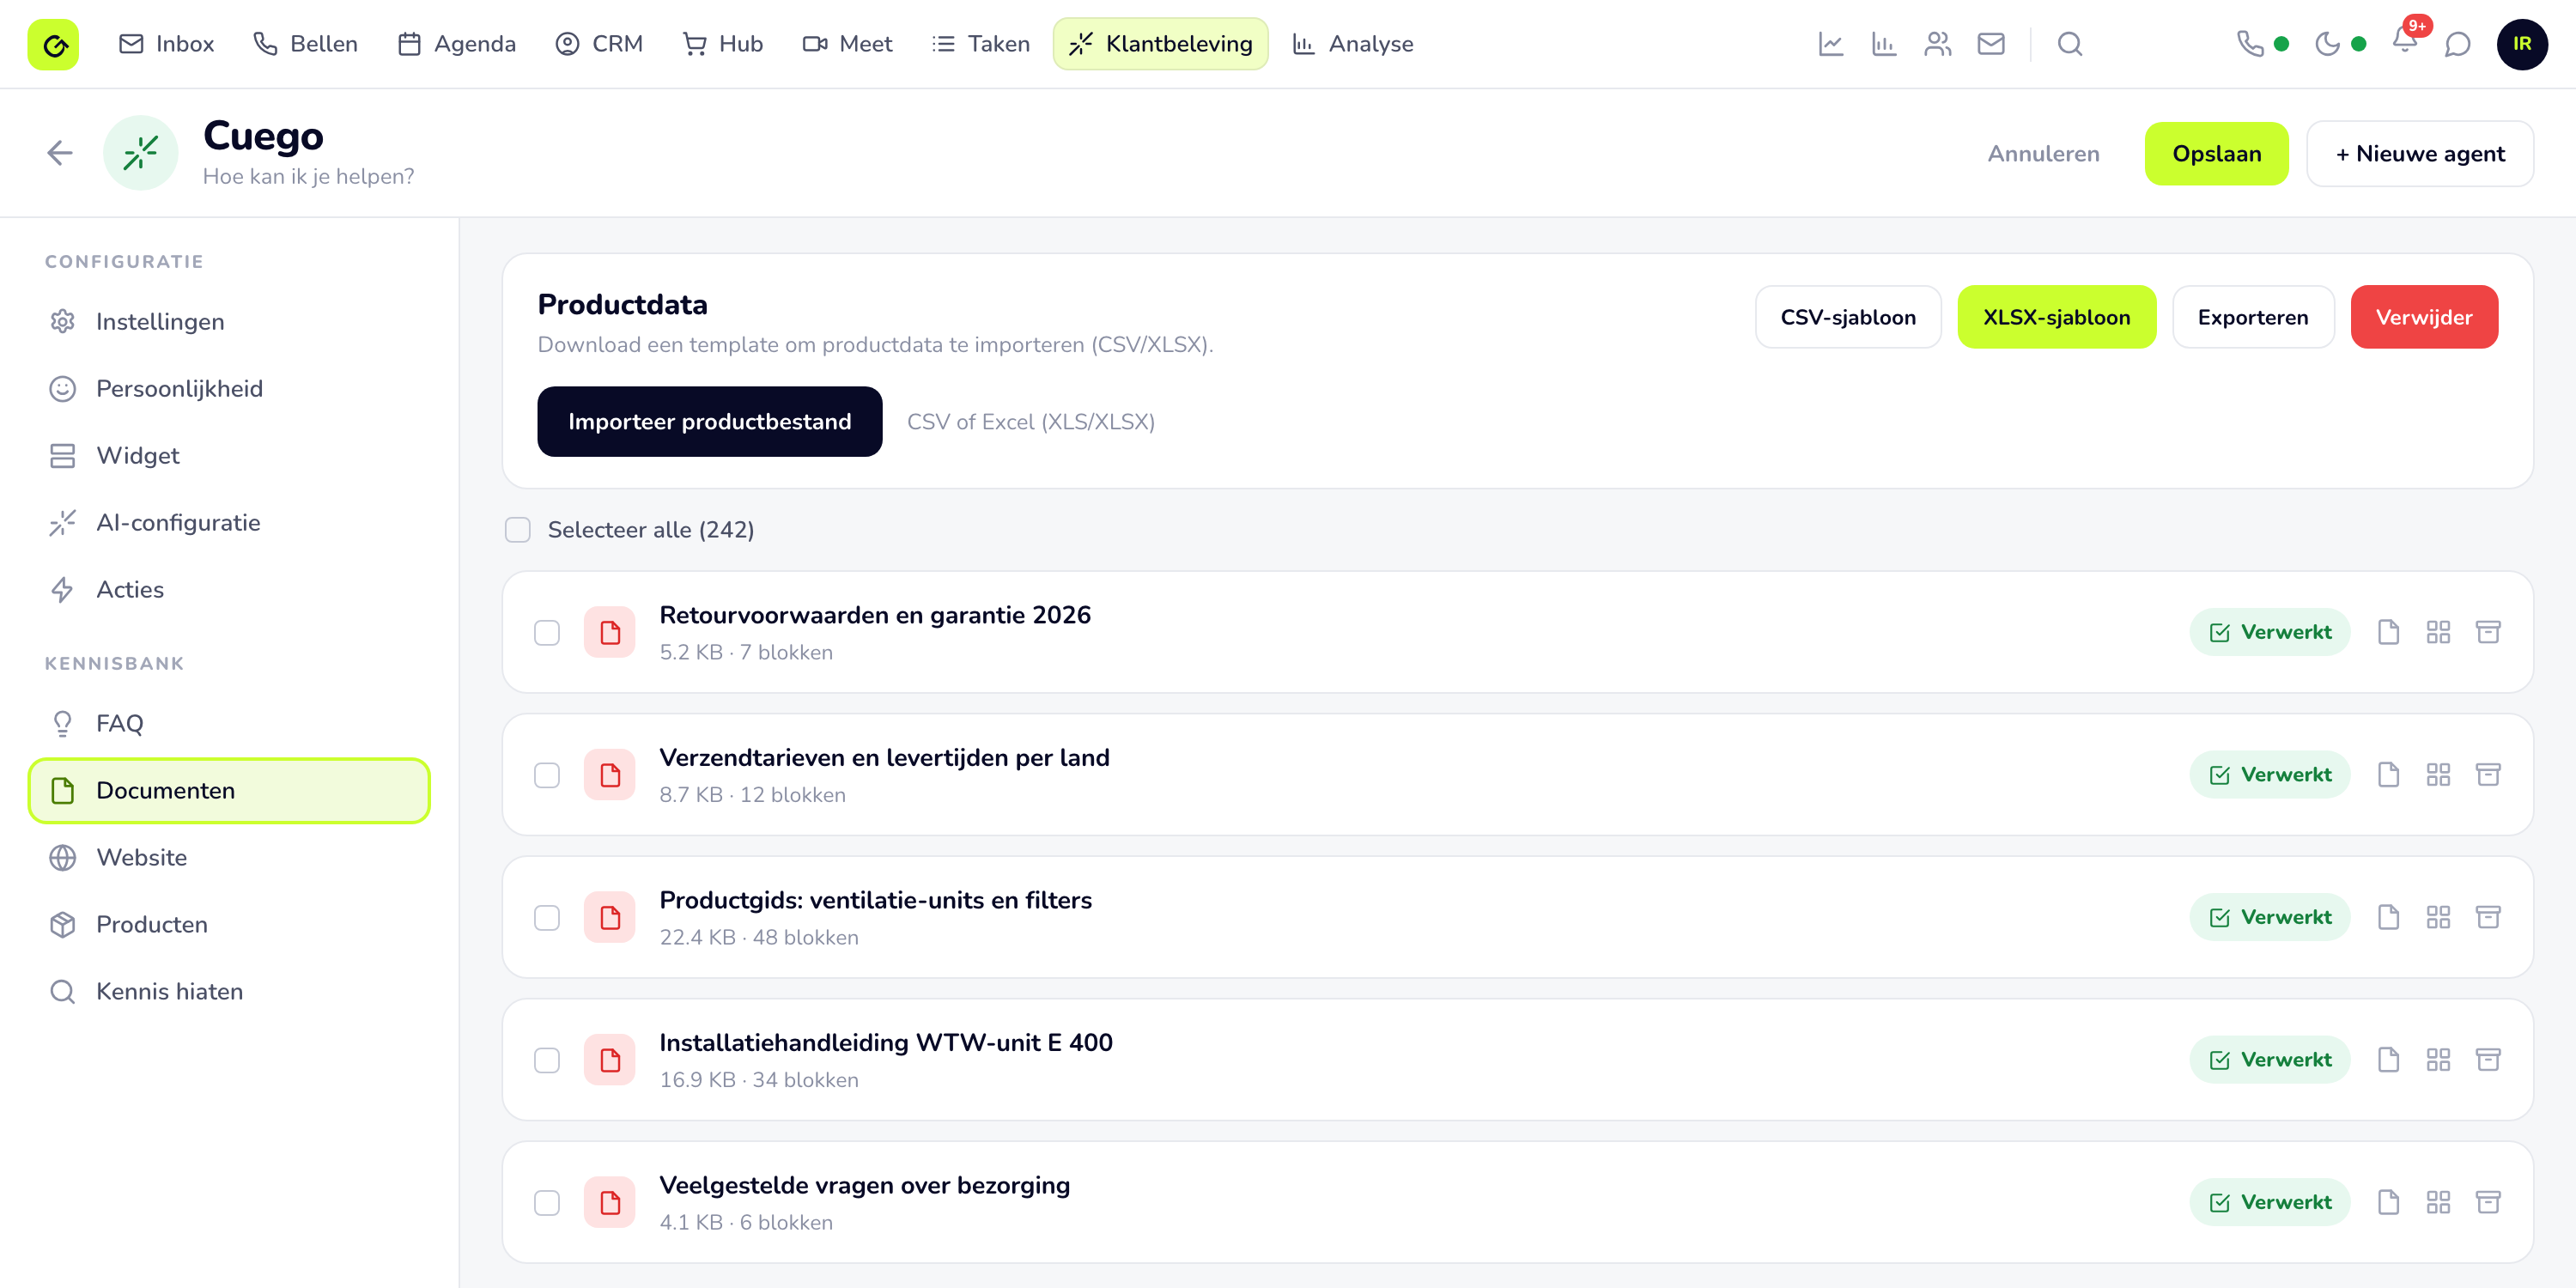Screen dimensions: 2576x1288
Task: Select checkbox for Verzendtarieven en levertijden per land
Action: coord(547,775)
